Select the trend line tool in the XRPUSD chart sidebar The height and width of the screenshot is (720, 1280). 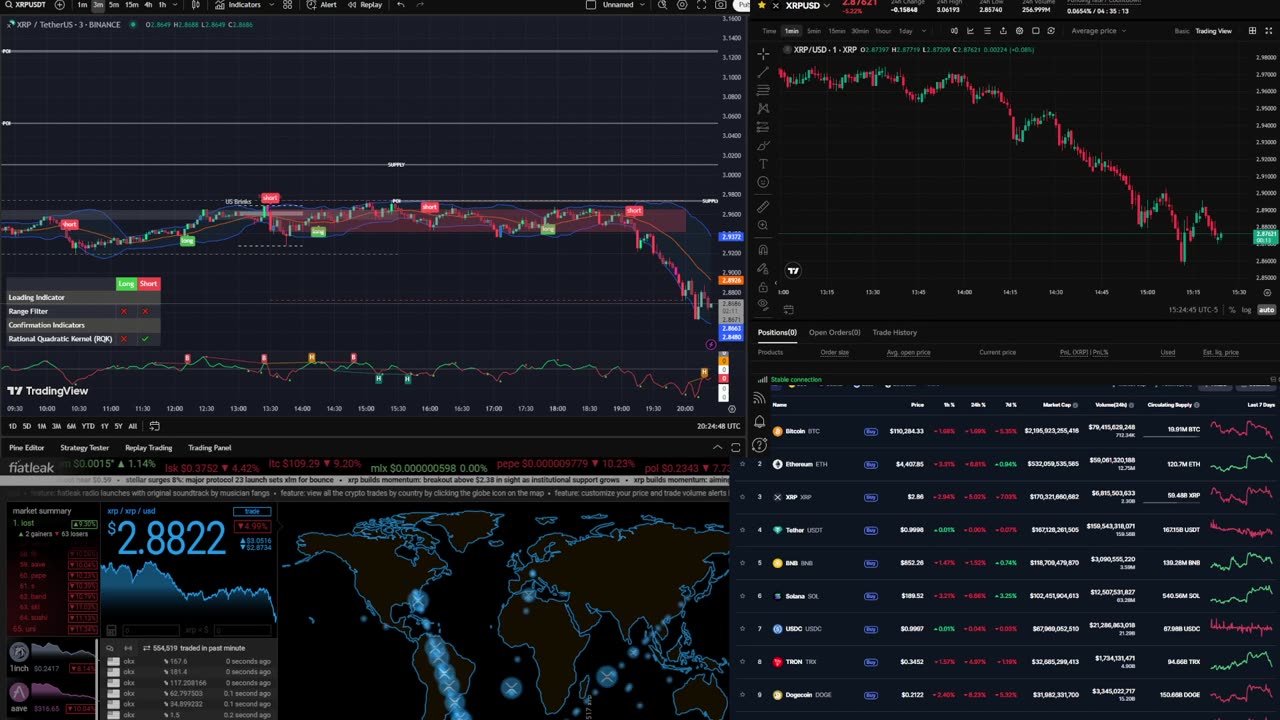point(763,72)
